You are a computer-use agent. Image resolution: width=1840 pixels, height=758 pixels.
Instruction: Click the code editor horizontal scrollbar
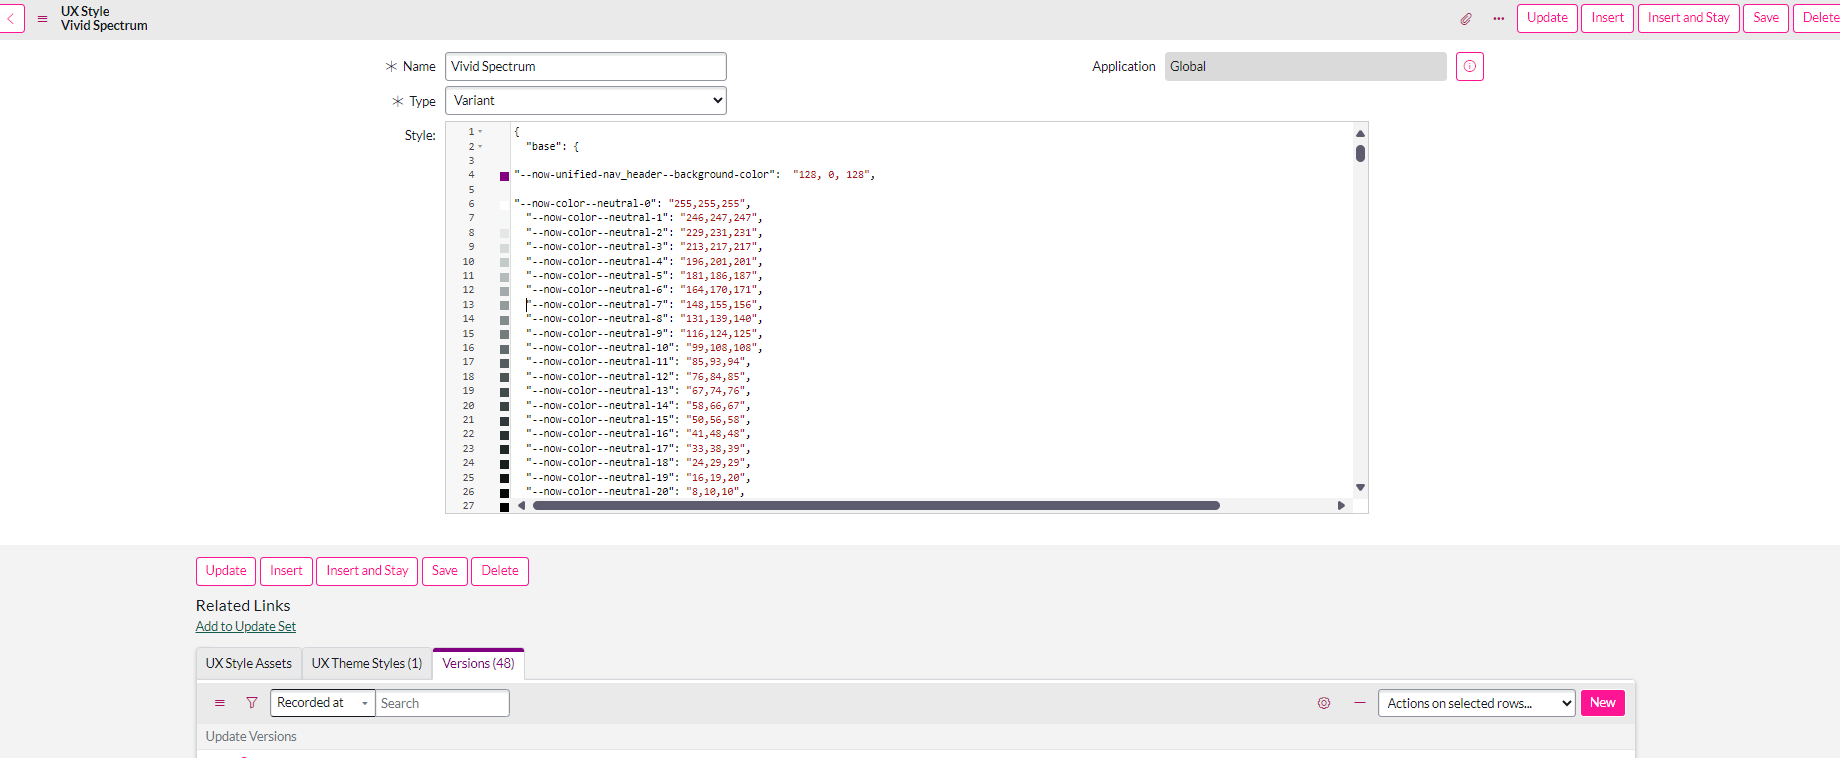pyautogui.click(x=875, y=506)
